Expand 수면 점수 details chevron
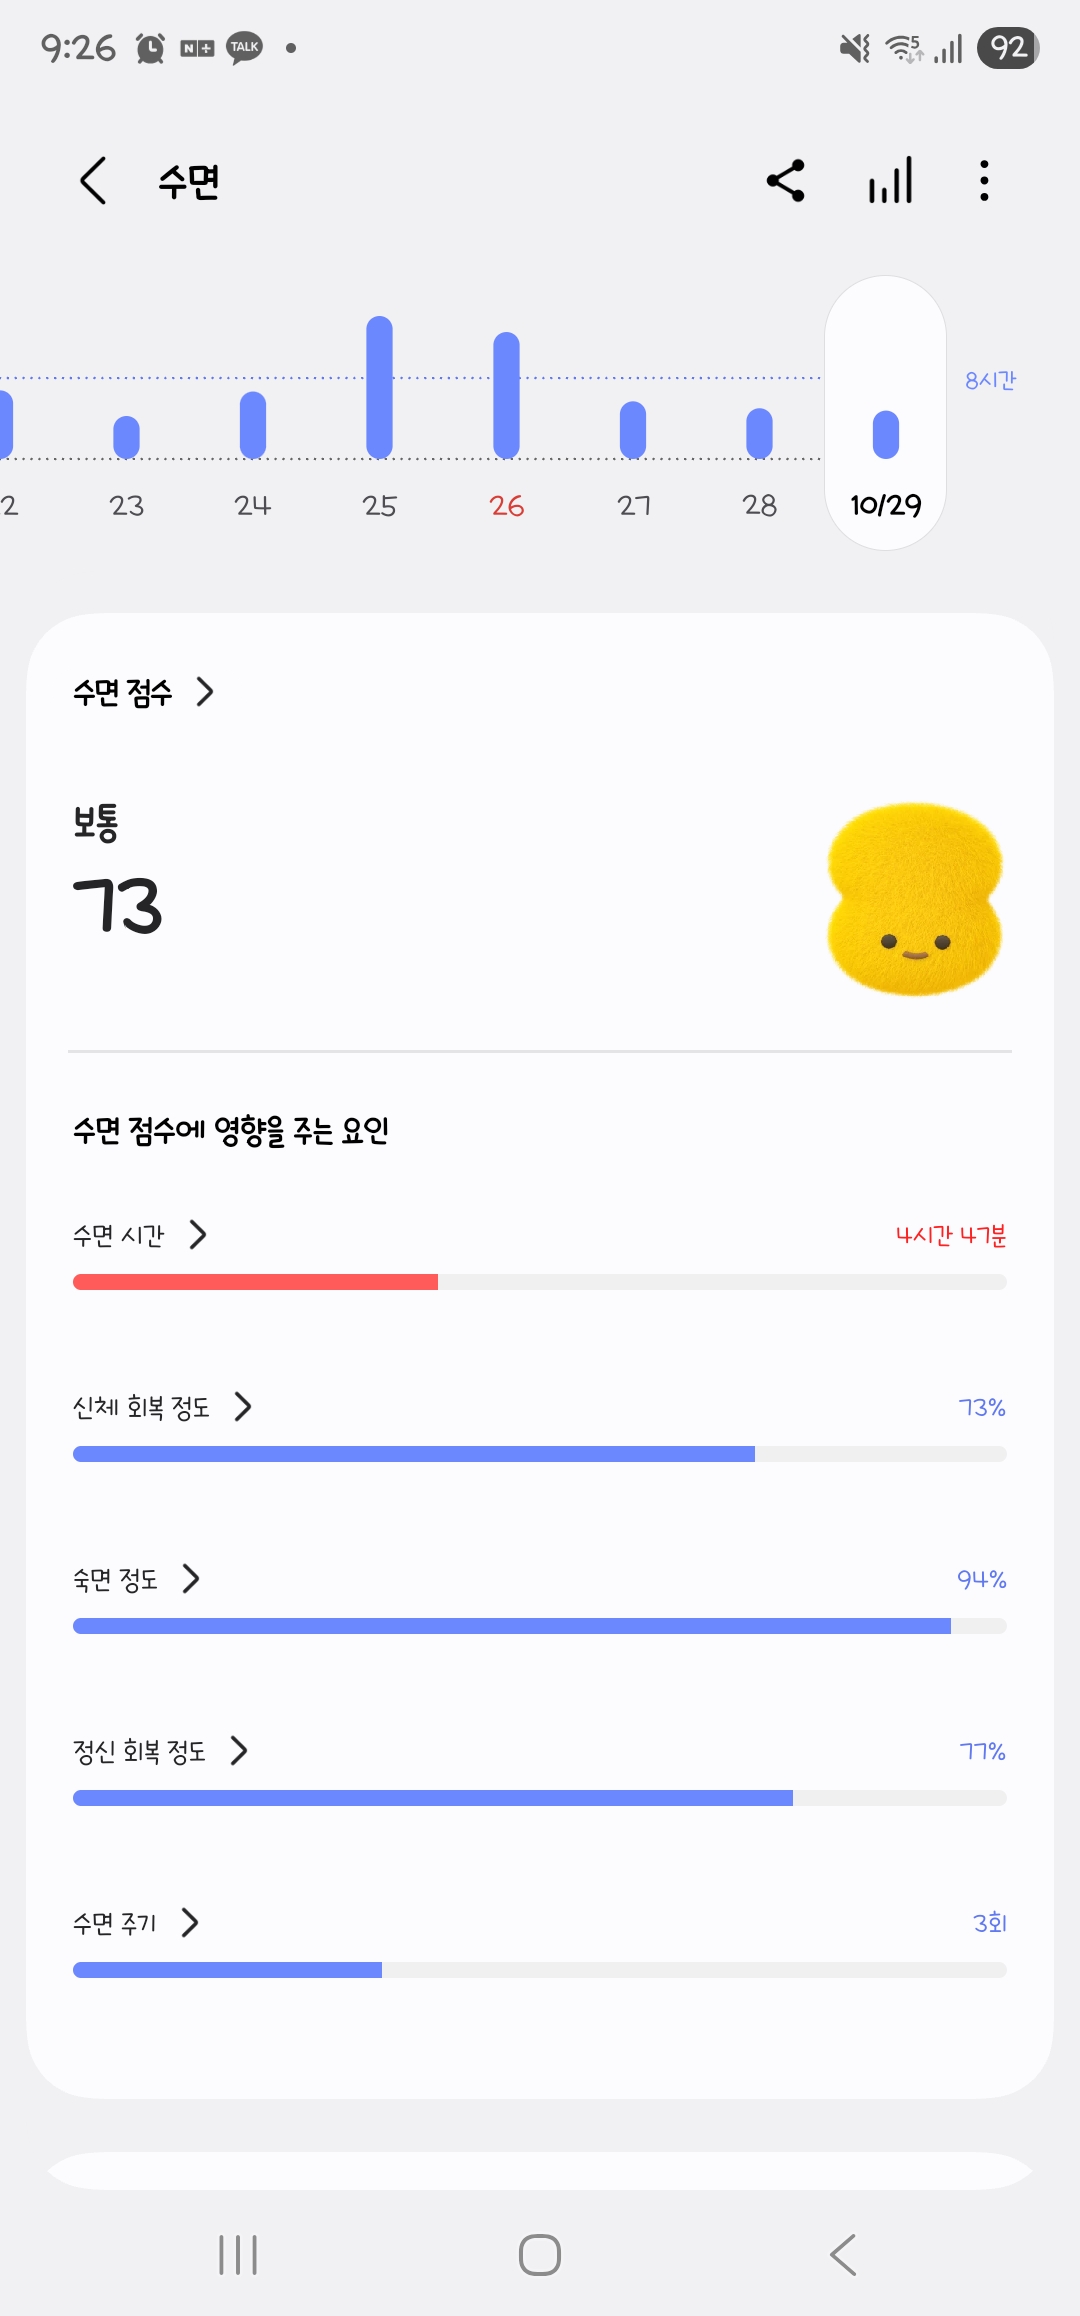Viewport: 1080px width, 2316px height. 205,692
